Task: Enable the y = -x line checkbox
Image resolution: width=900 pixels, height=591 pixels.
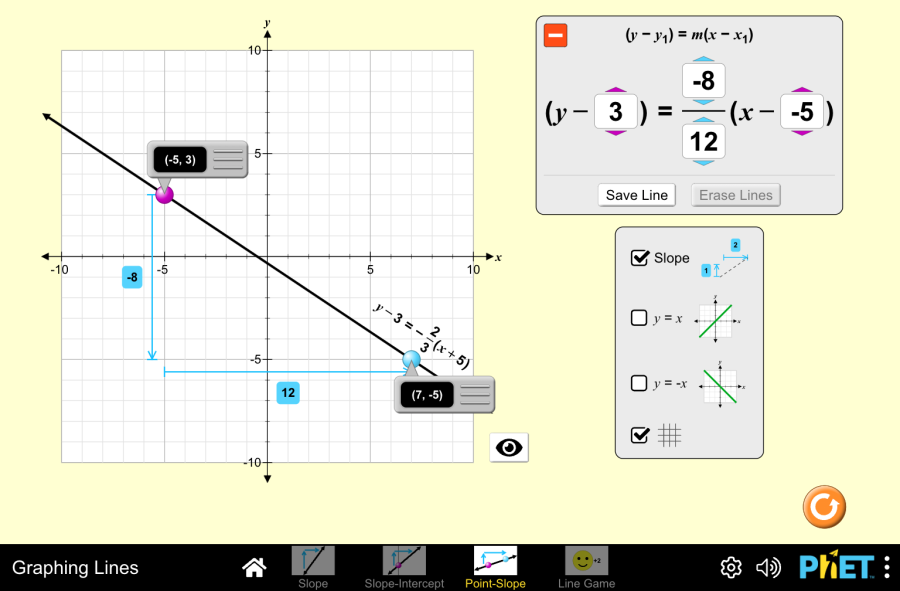Action: pyautogui.click(x=640, y=383)
